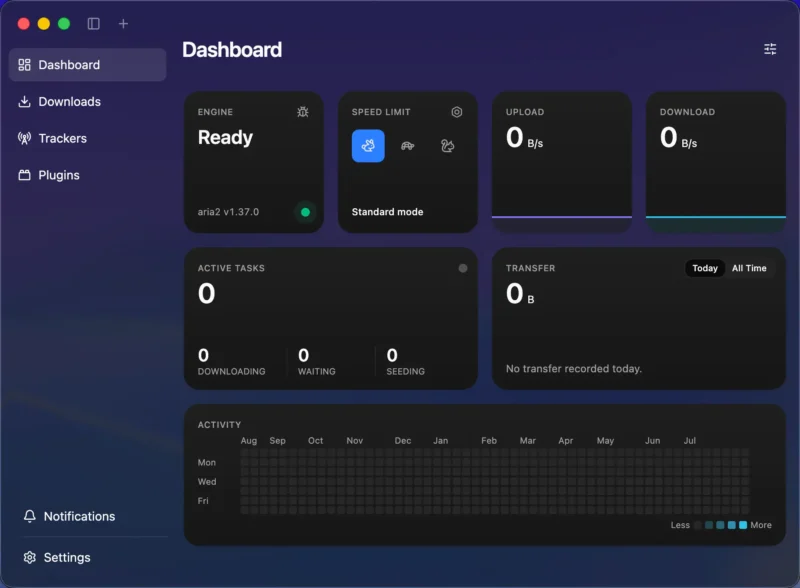Click the 'Standard mode' label
Image resolution: width=800 pixels, height=588 pixels.
click(x=387, y=212)
